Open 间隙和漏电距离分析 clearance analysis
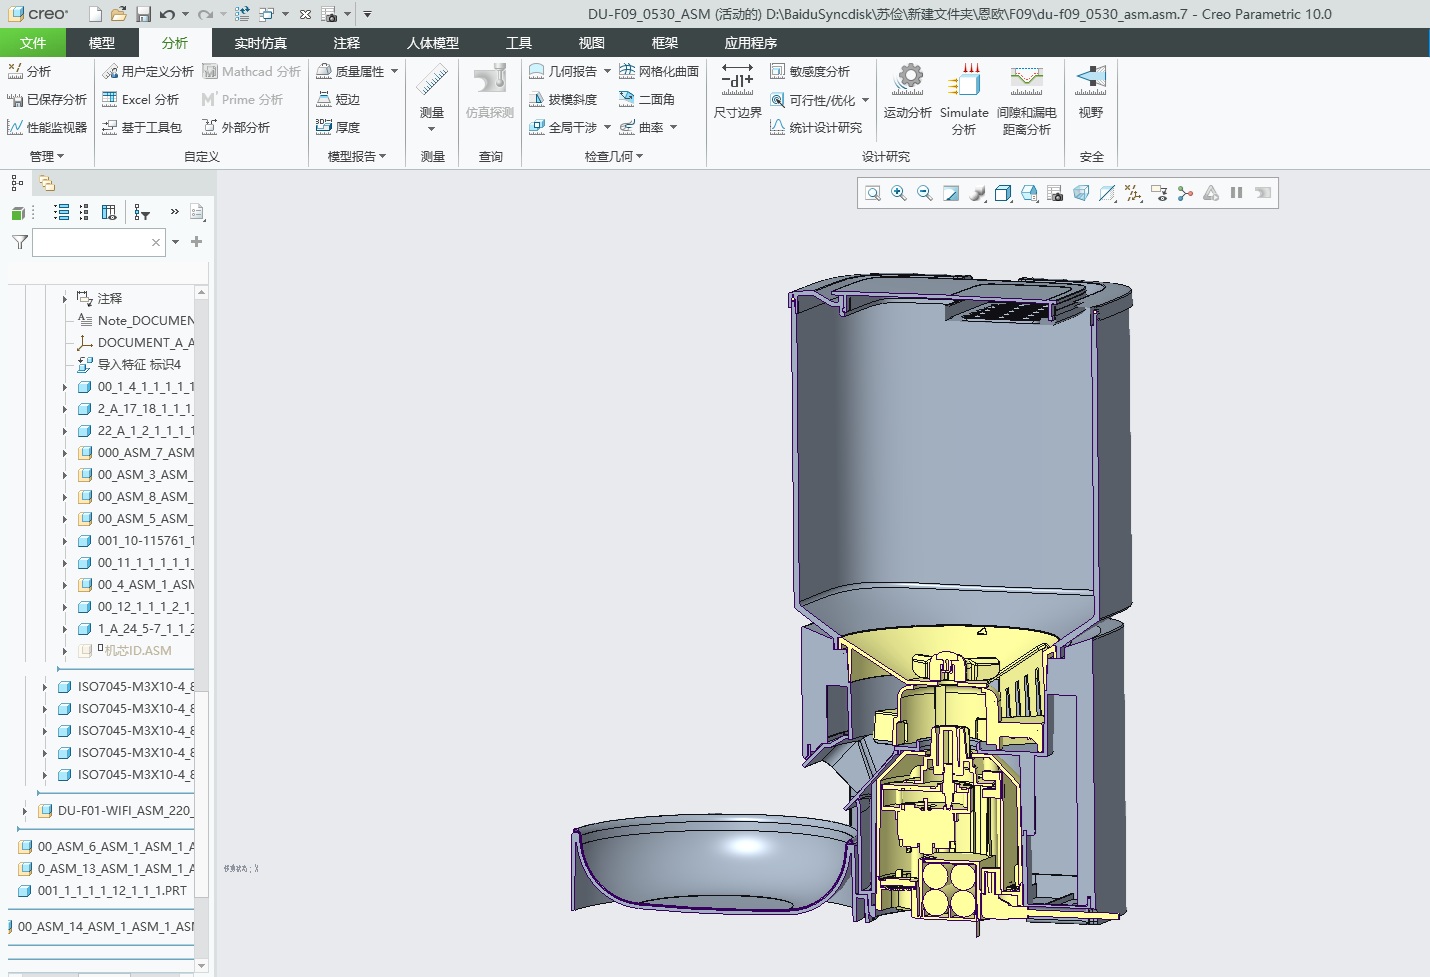Viewport: 1430px width, 977px height. 1025,97
